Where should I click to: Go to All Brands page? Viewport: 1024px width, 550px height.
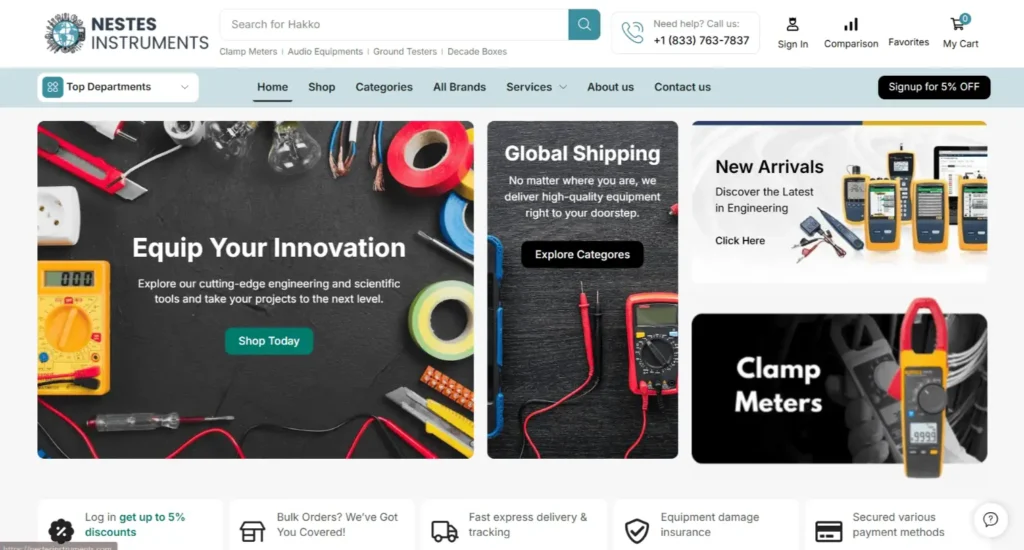pos(459,87)
